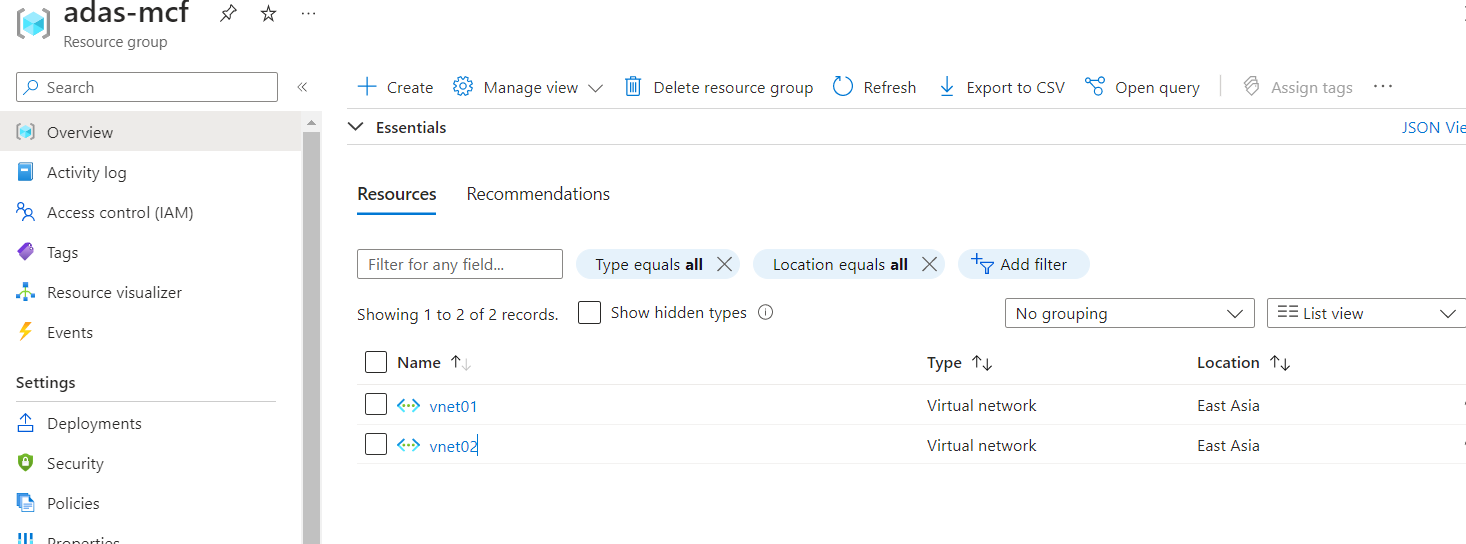Click the Access control (IAM) icon
The width and height of the screenshot is (1466, 544).
26,212
